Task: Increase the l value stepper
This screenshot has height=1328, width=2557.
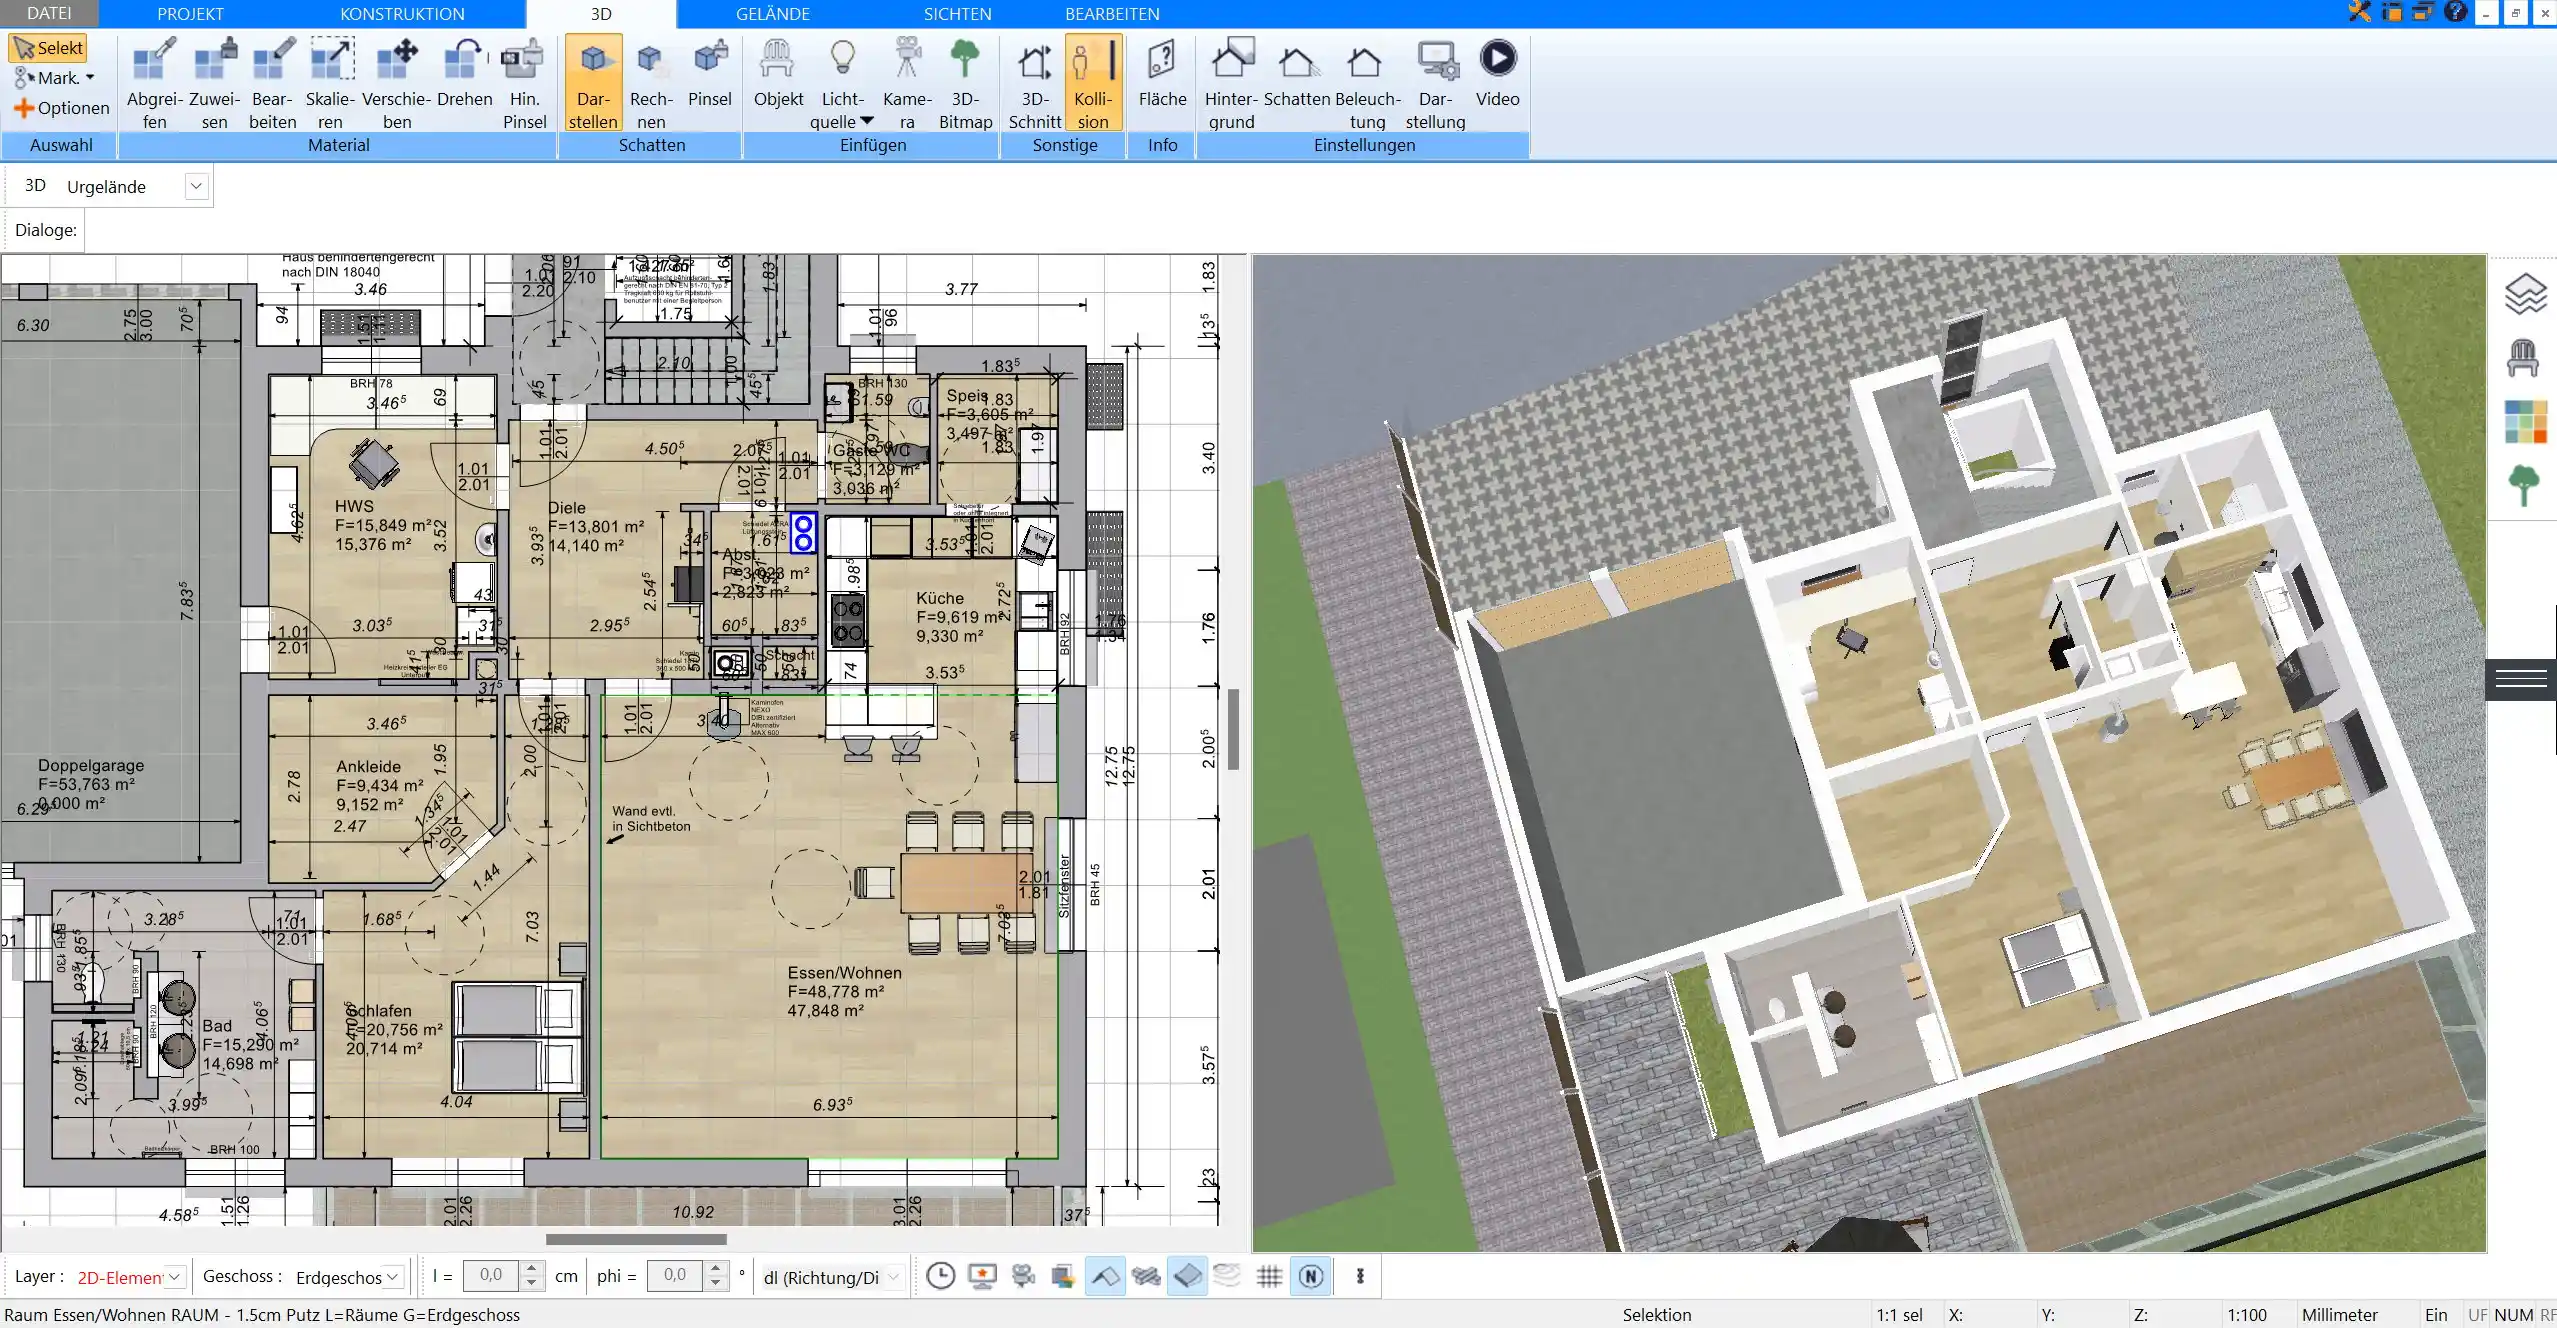Action: coord(532,1269)
